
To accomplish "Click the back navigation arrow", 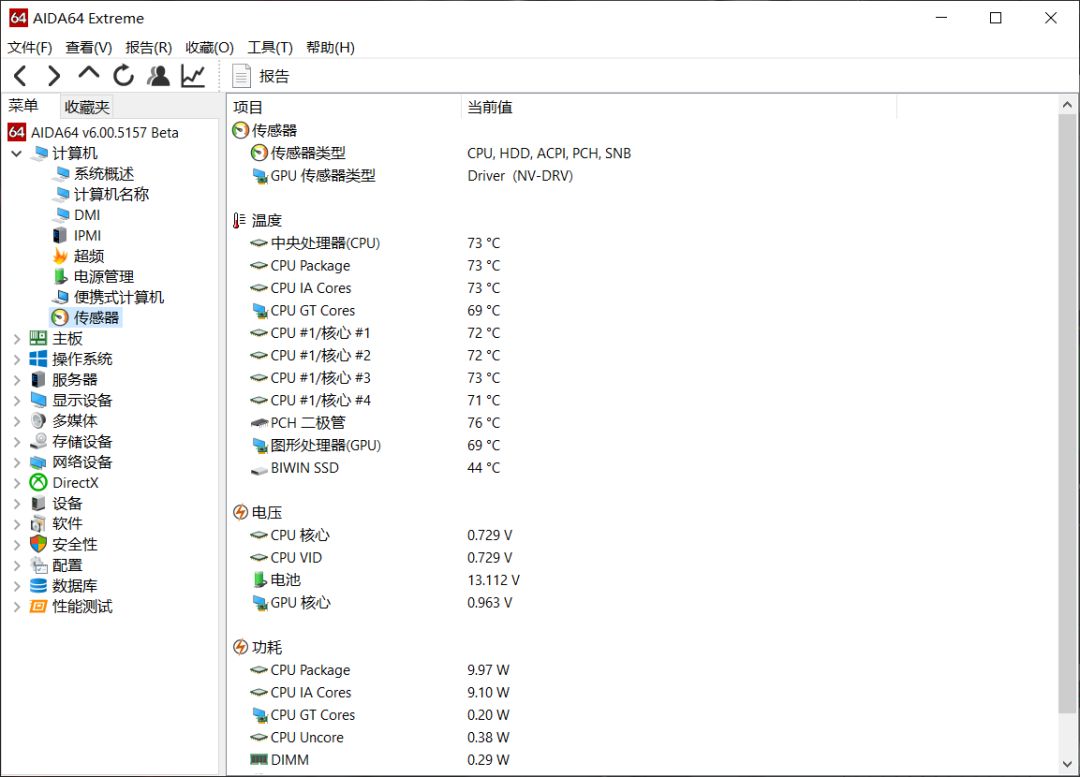I will [20, 75].
